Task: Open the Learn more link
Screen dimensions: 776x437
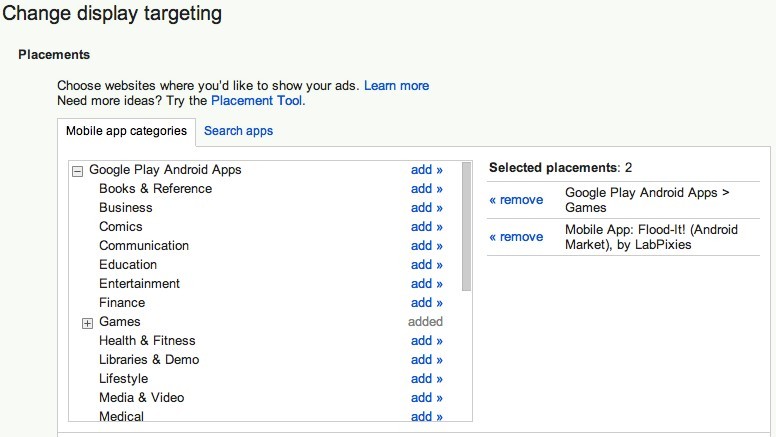Action: 396,86
